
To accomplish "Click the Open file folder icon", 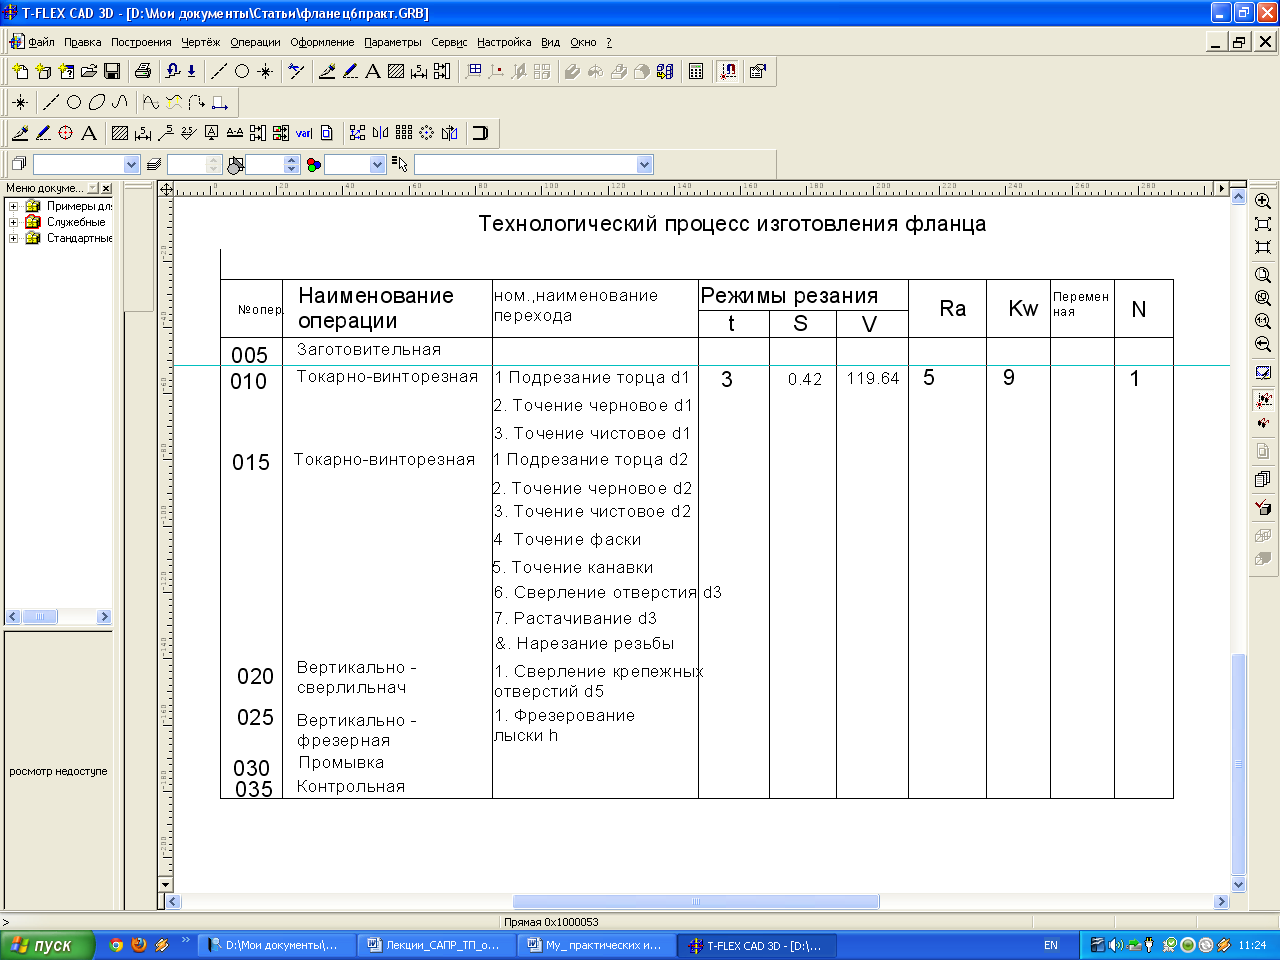I will point(89,71).
